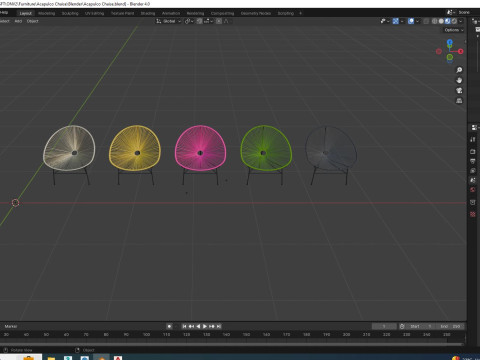Switch to the Shading workspace tab
This screenshot has width=480, height=360.
tap(148, 13)
